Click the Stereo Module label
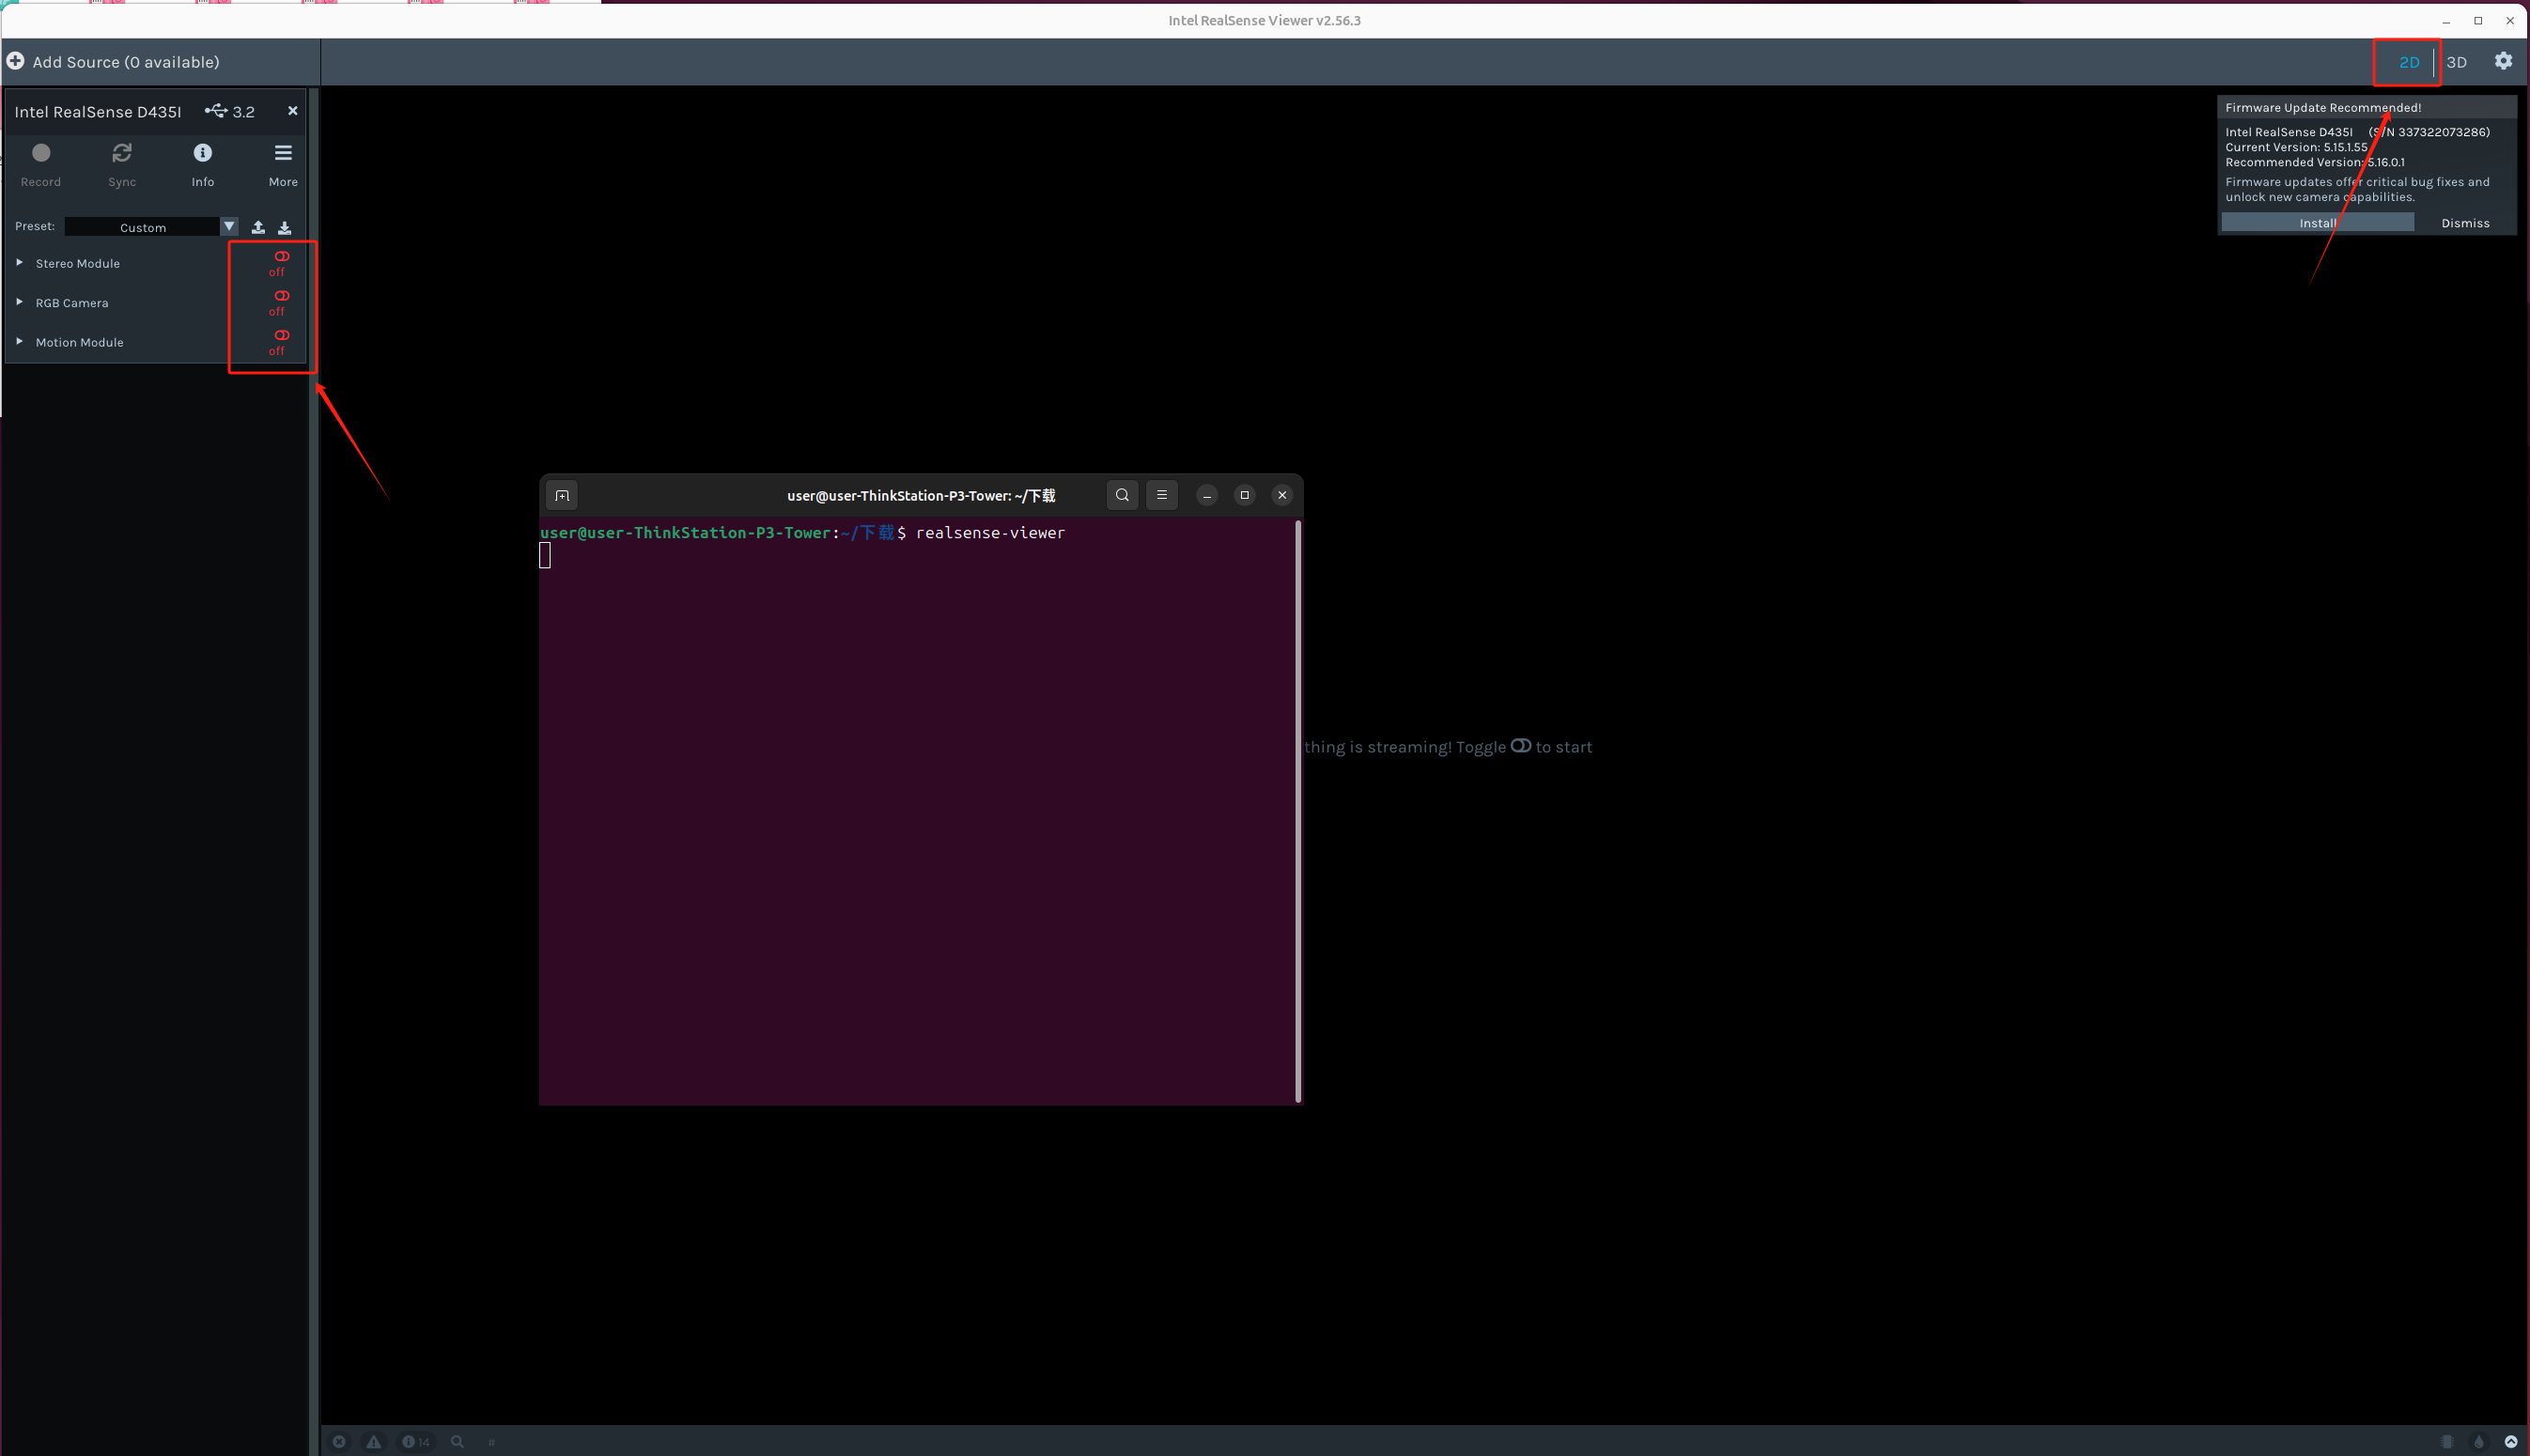Viewport: 2530px width, 1456px height. [78, 263]
